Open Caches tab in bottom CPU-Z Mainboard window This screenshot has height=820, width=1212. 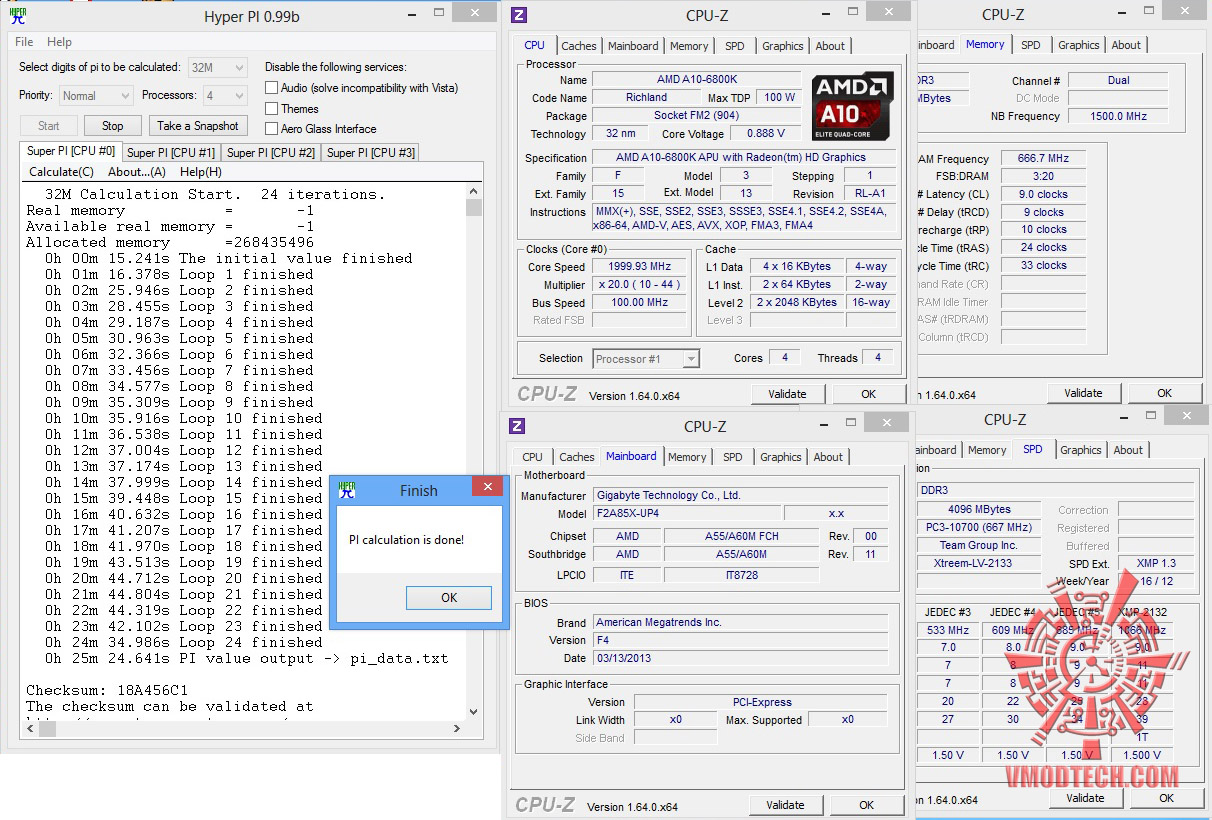(x=576, y=457)
